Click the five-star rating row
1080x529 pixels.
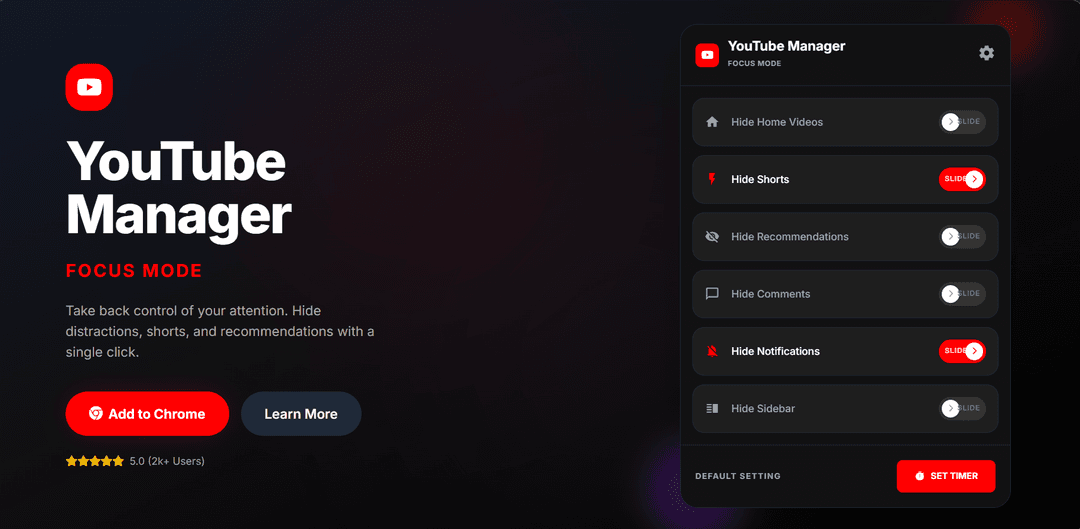tap(95, 461)
